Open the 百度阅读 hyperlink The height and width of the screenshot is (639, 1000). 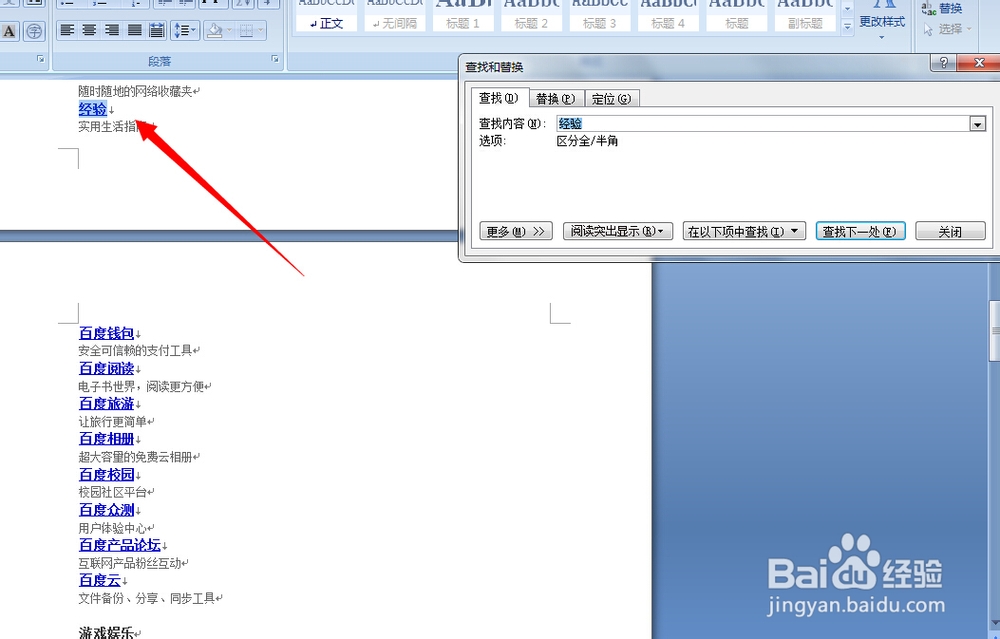pos(106,368)
